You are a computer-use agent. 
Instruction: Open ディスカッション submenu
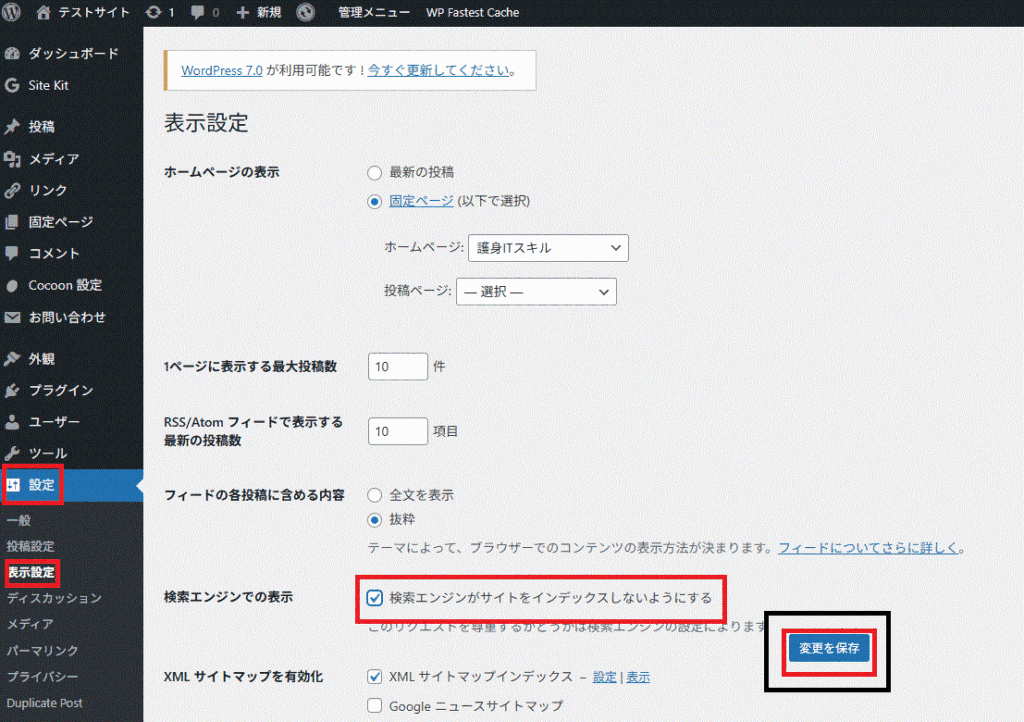click(54, 598)
